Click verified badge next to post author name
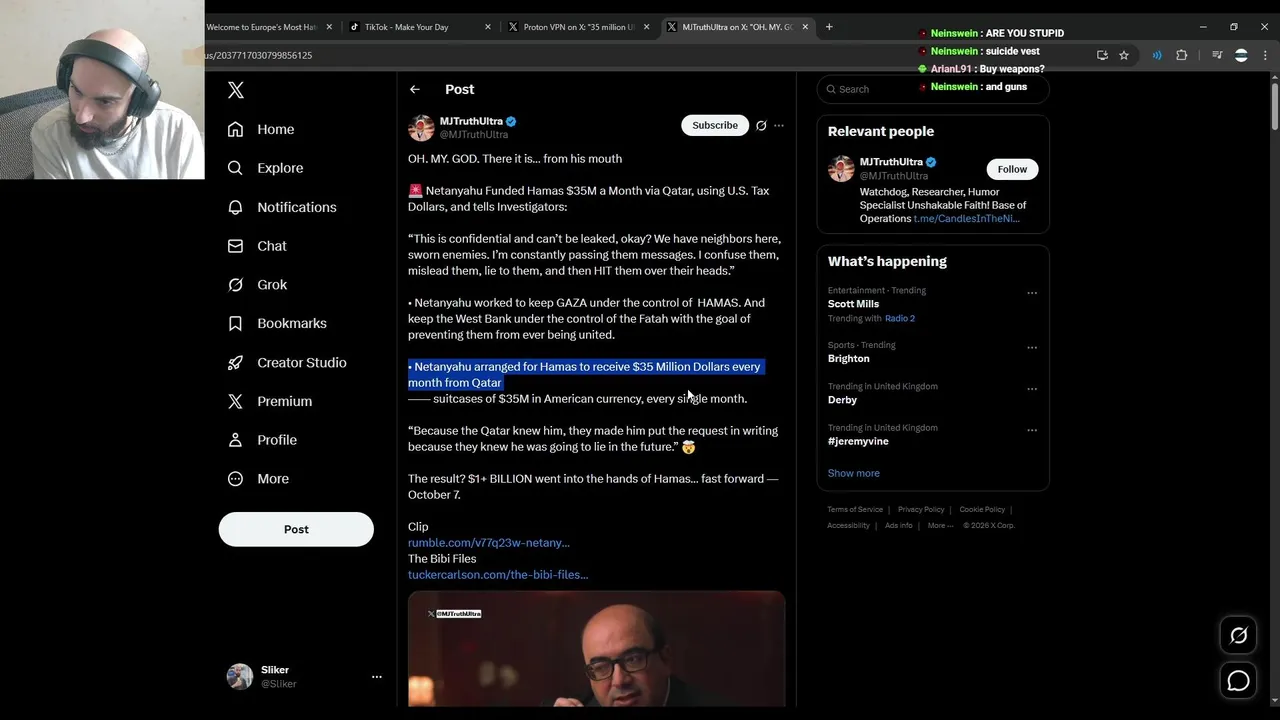Viewport: 1280px width, 720px height. pyautogui.click(x=511, y=121)
